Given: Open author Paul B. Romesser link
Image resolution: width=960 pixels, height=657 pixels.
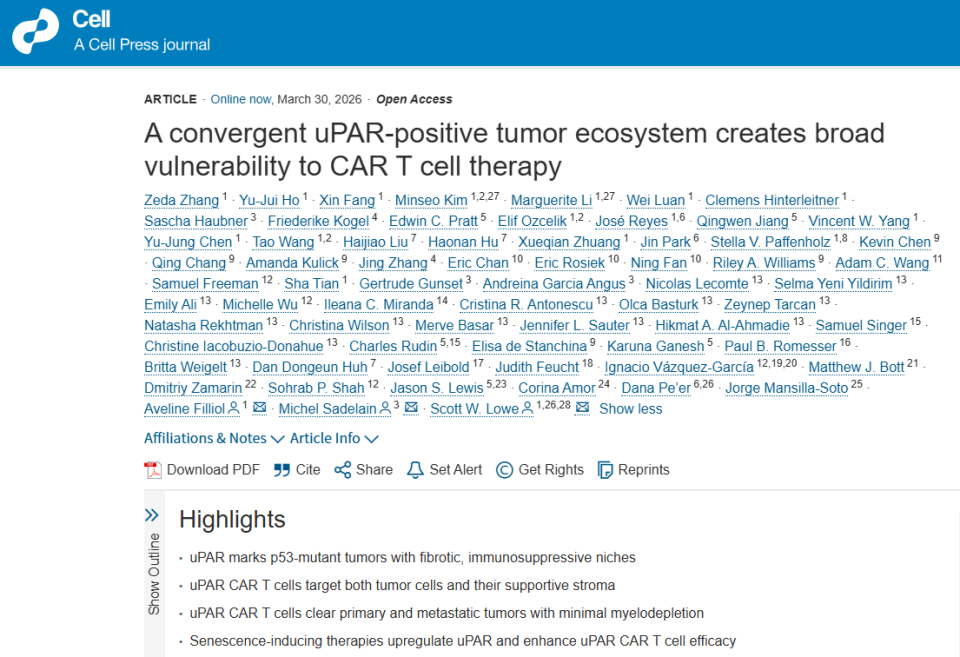Looking at the screenshot, I should 780,346.
